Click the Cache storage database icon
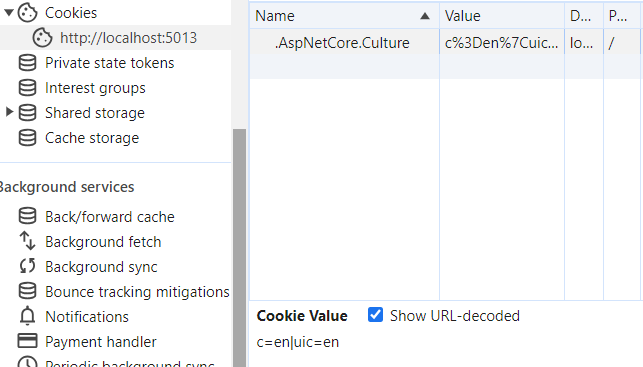643x367 pixels. [27, 138]
